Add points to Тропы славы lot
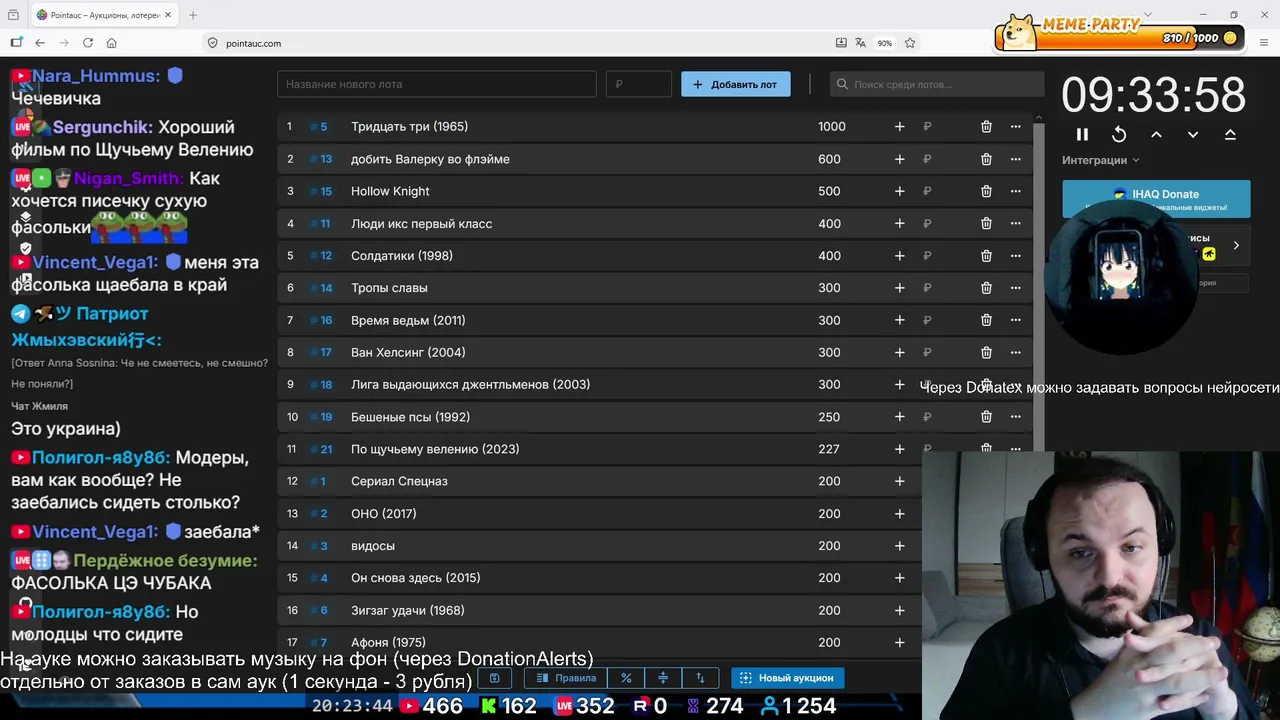Viewport: 1280px width, 720px height. [x=899, y=288]
